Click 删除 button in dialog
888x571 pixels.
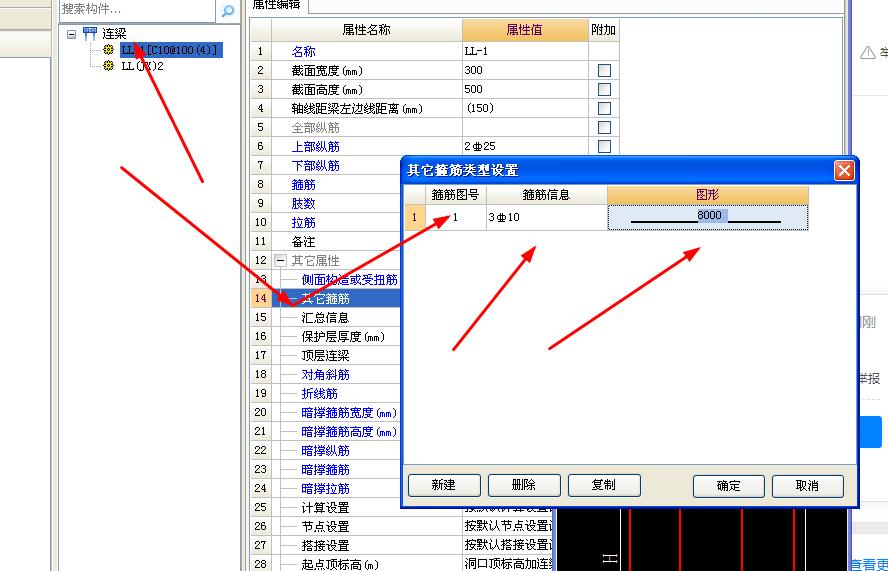click(524, 485)
